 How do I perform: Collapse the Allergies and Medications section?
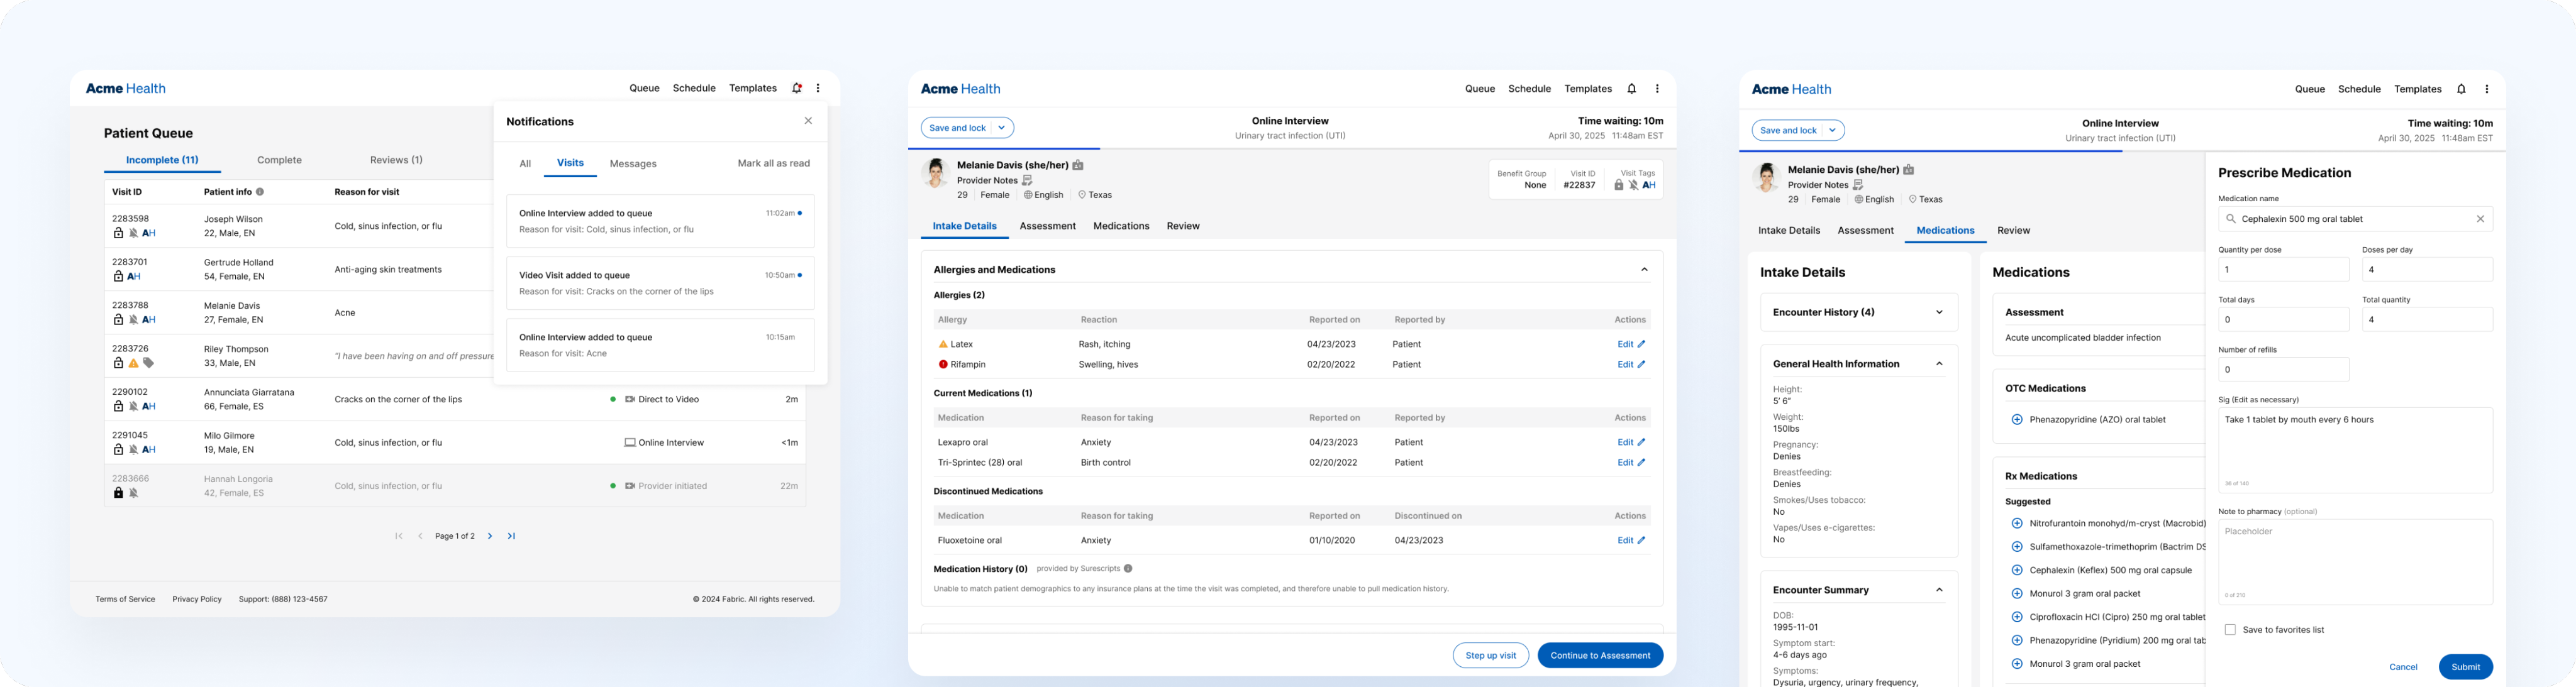coord(1644,270)
